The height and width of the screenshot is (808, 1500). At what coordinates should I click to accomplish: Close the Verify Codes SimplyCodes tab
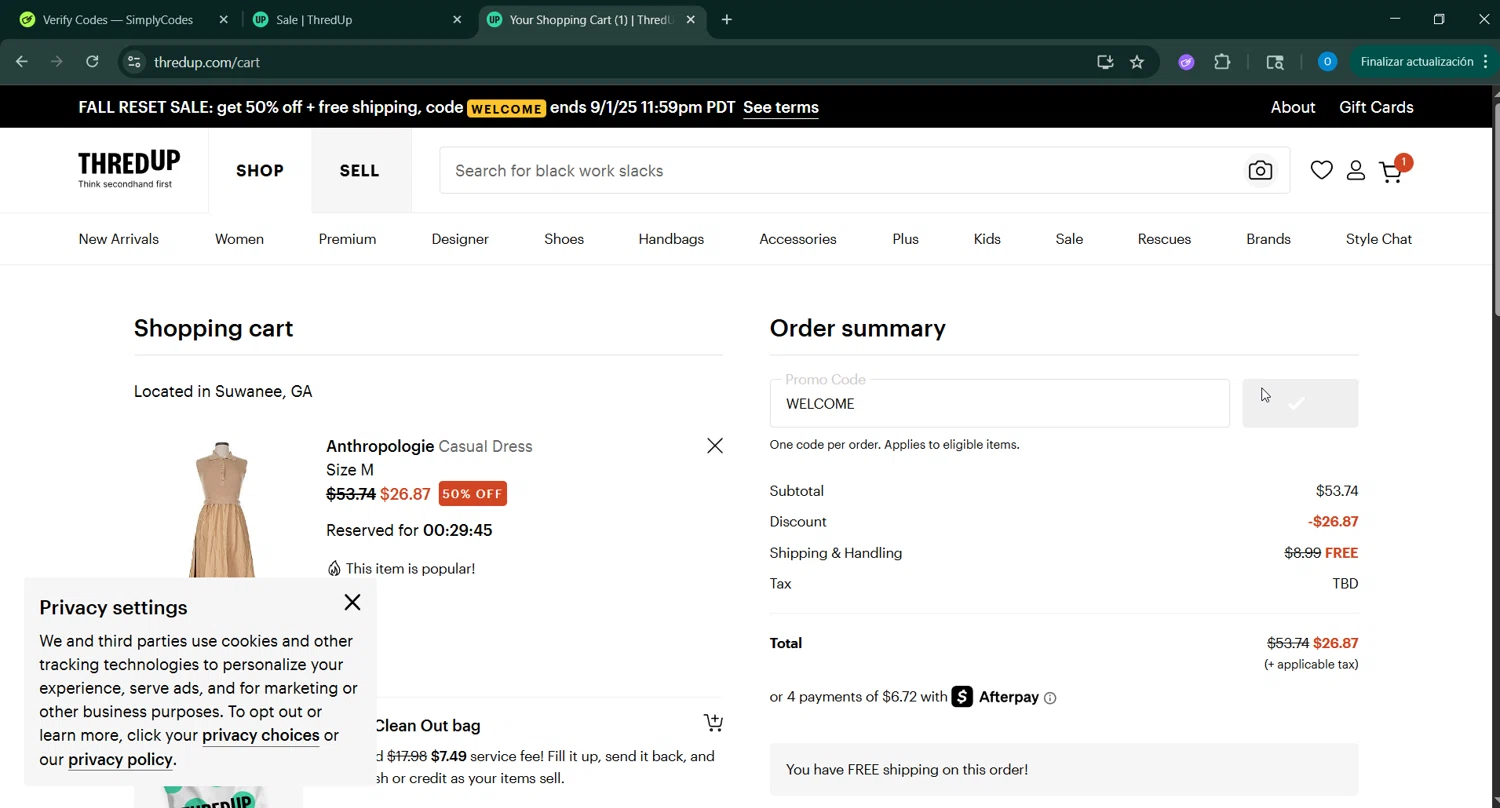pyautogui.click(x=223, y=20)
